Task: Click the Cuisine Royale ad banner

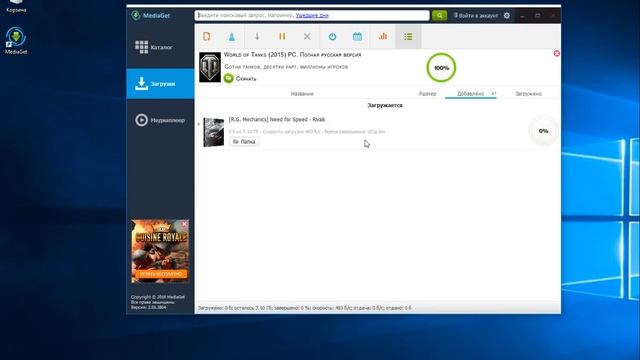Action: coord(160,251)
